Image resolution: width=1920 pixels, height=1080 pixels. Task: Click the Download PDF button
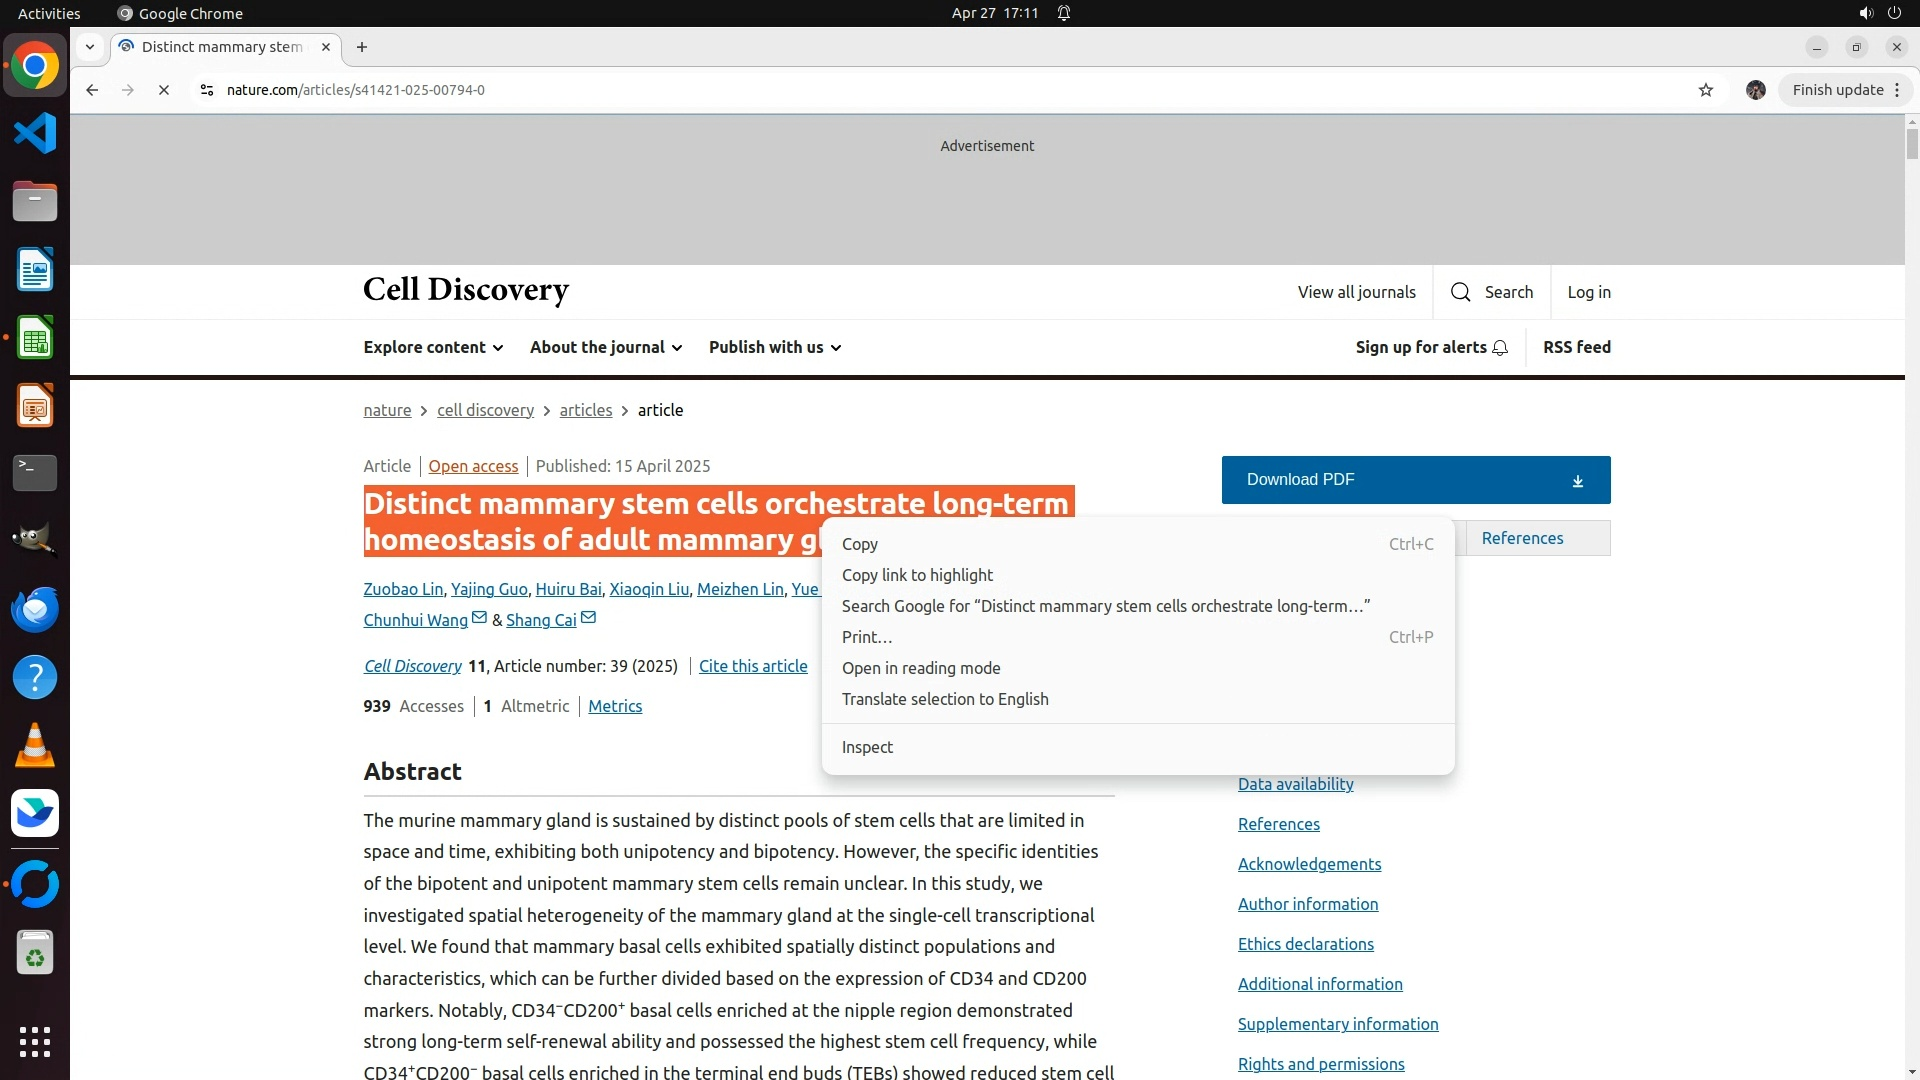point(1415,480)
